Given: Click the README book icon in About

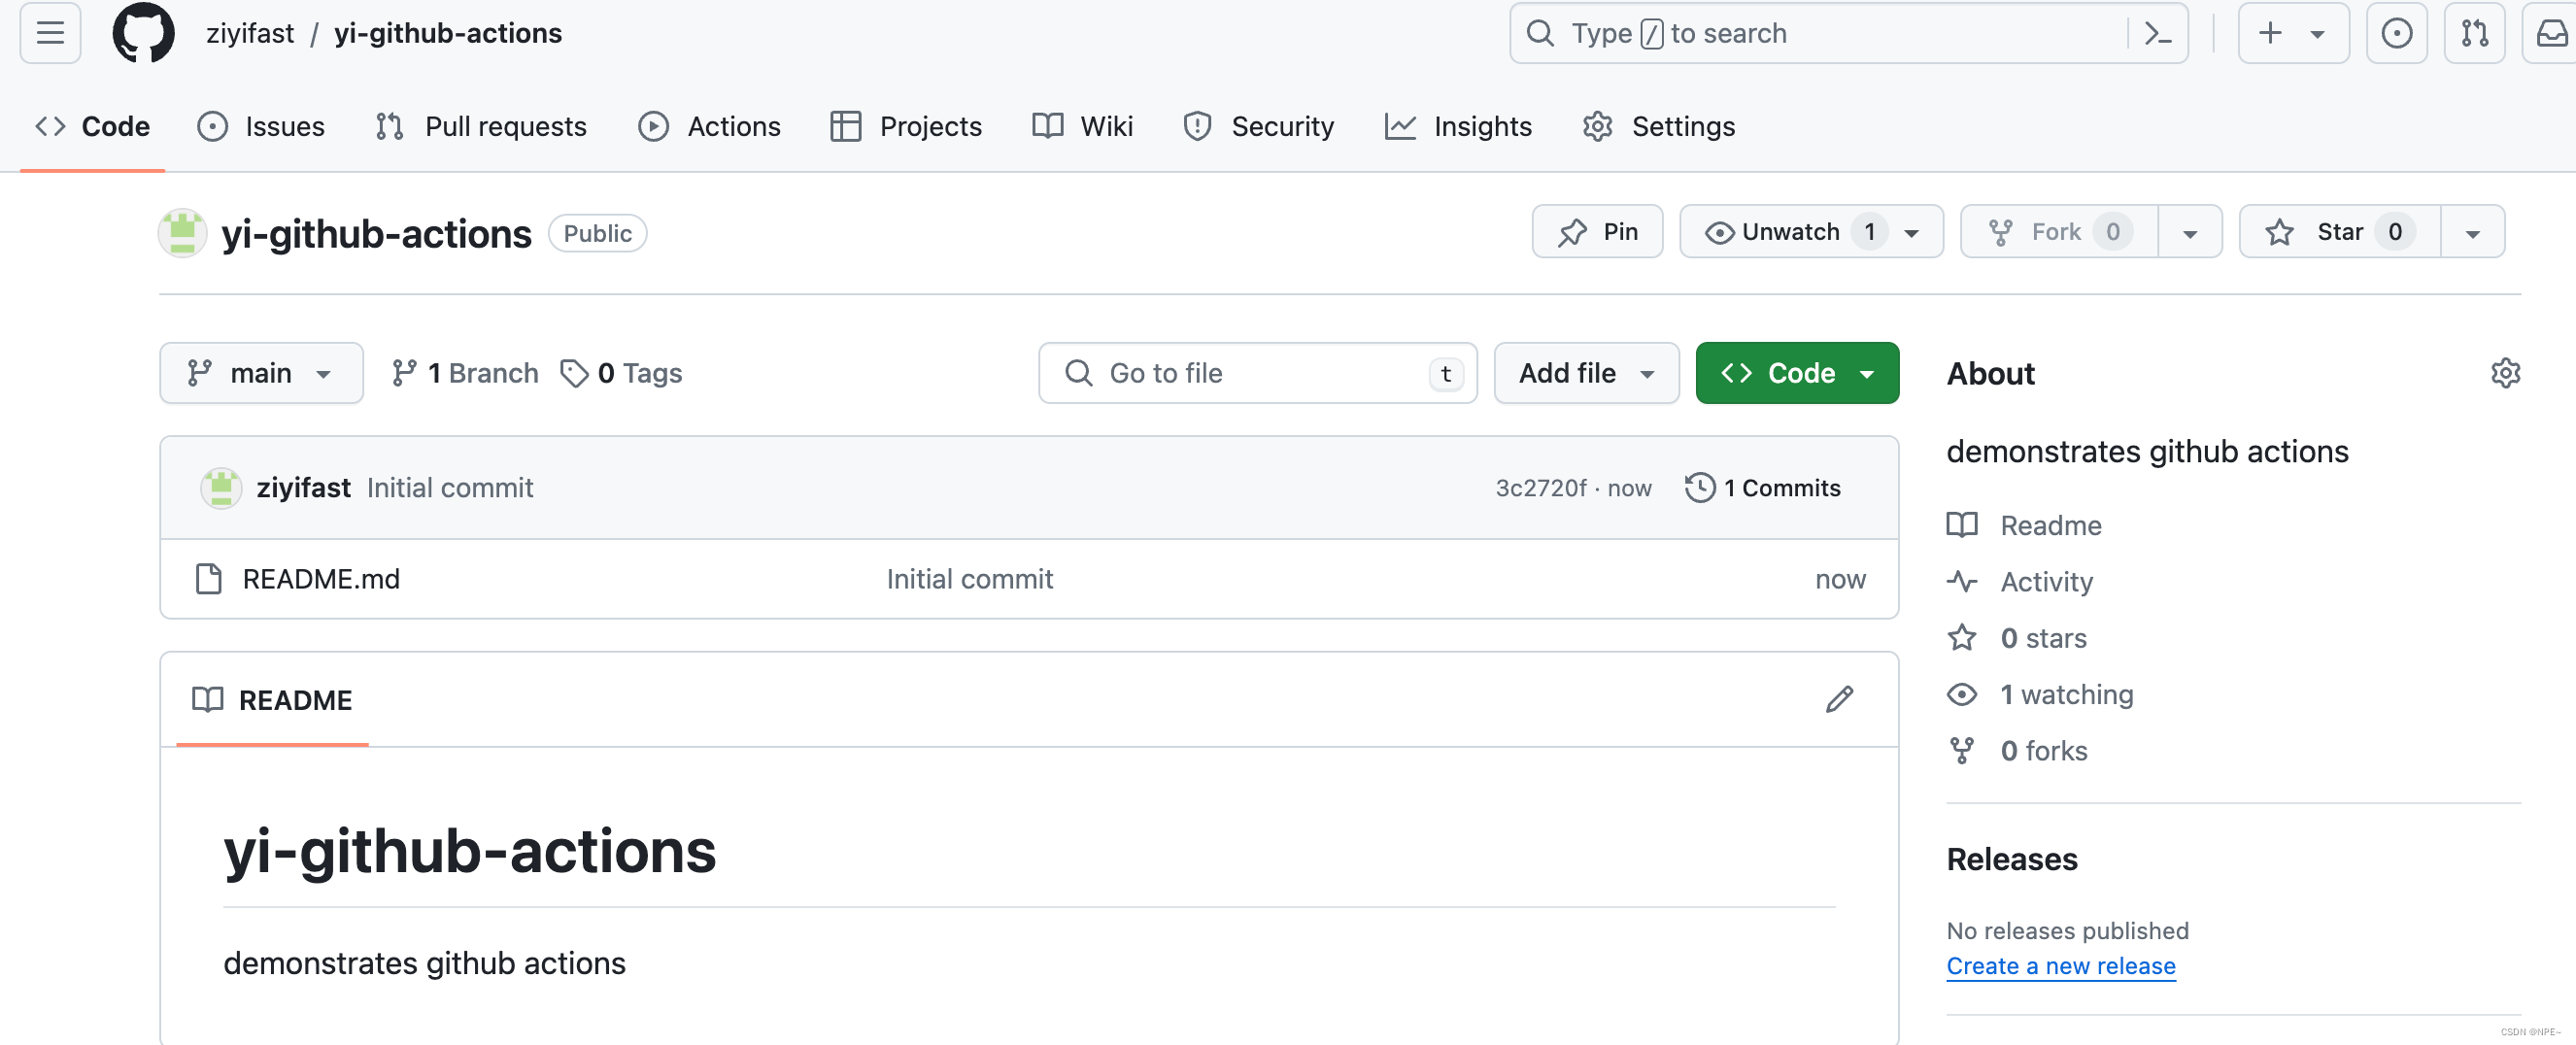Looking at the screenshot, I should [x=1962, y=525].
